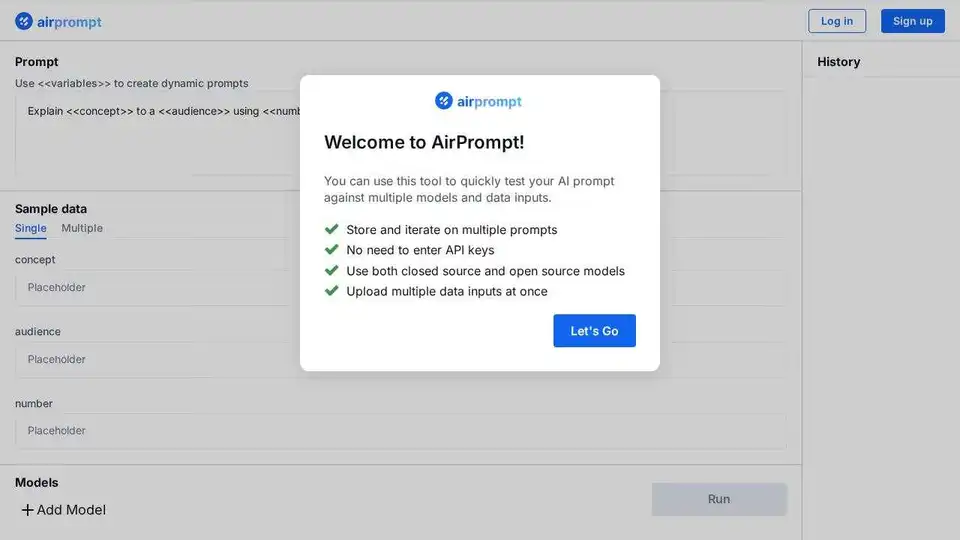Click checkmark beside Upload multiple data inputs
This screenshot has width=960, height=540.
(x=331, y=290)
